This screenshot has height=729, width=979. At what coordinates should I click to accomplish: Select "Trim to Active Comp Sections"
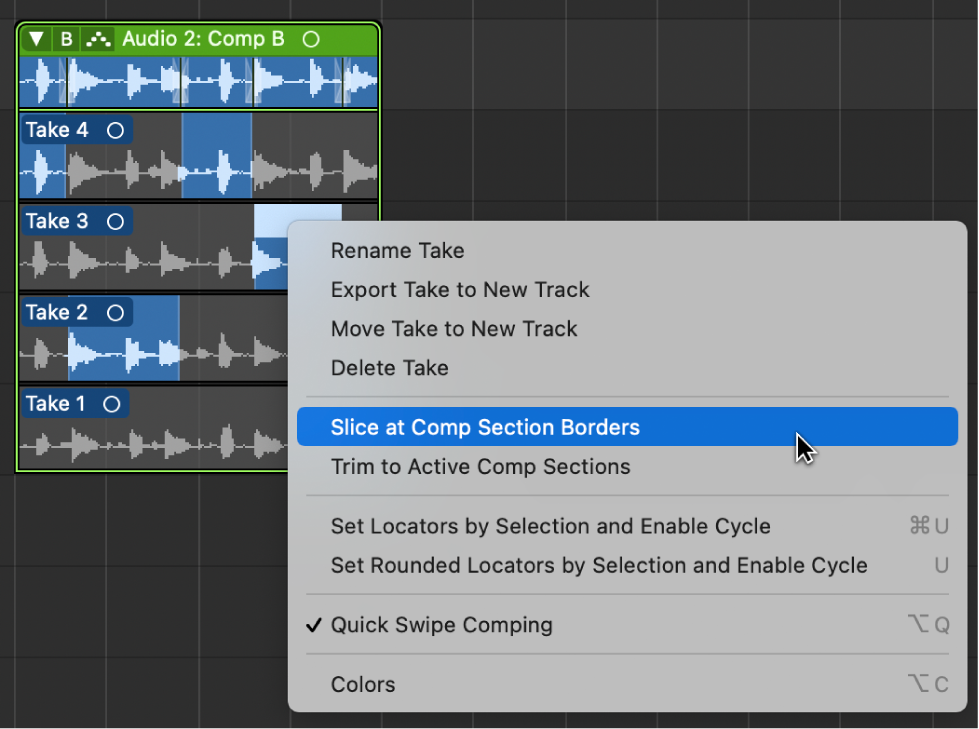pyautogui.click(x=481, y=466)
